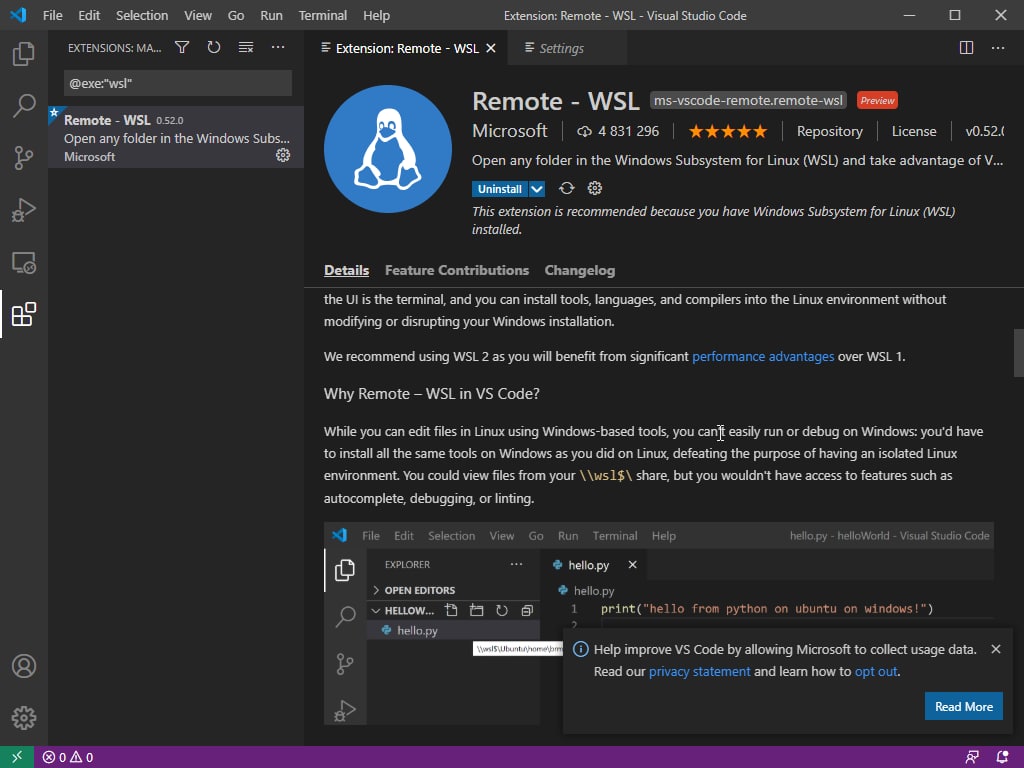
Task: Open Remote Explorer view in activity bar
Action: pyautogui.click(x=24, y=263)
